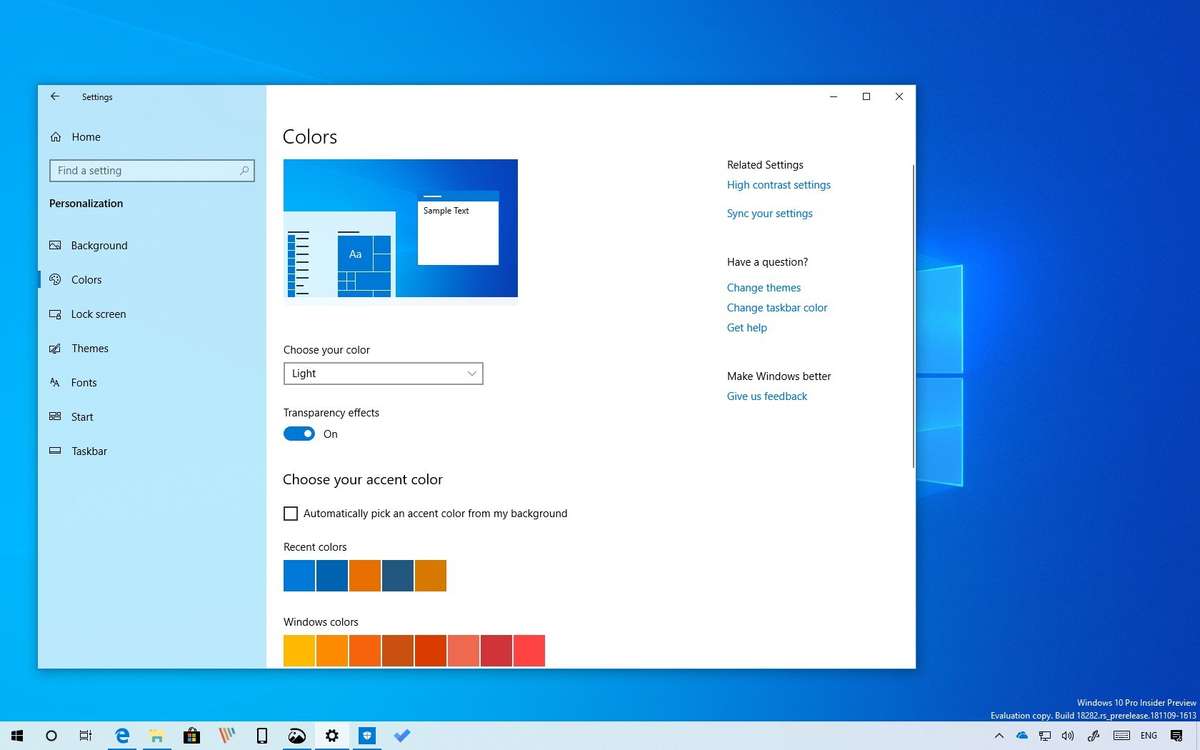Toggle Transparency effects off
Screen dimensions: 1200x750
(299, 433)
